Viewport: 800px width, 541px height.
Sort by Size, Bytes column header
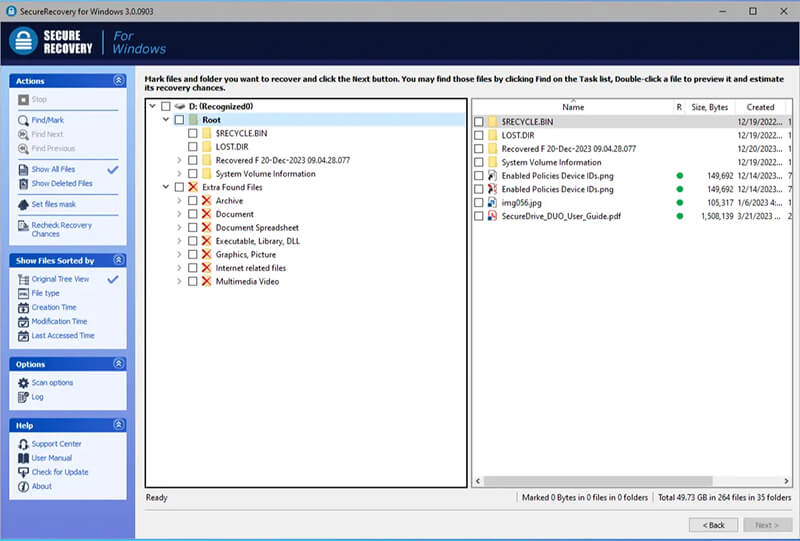(709, 107)
